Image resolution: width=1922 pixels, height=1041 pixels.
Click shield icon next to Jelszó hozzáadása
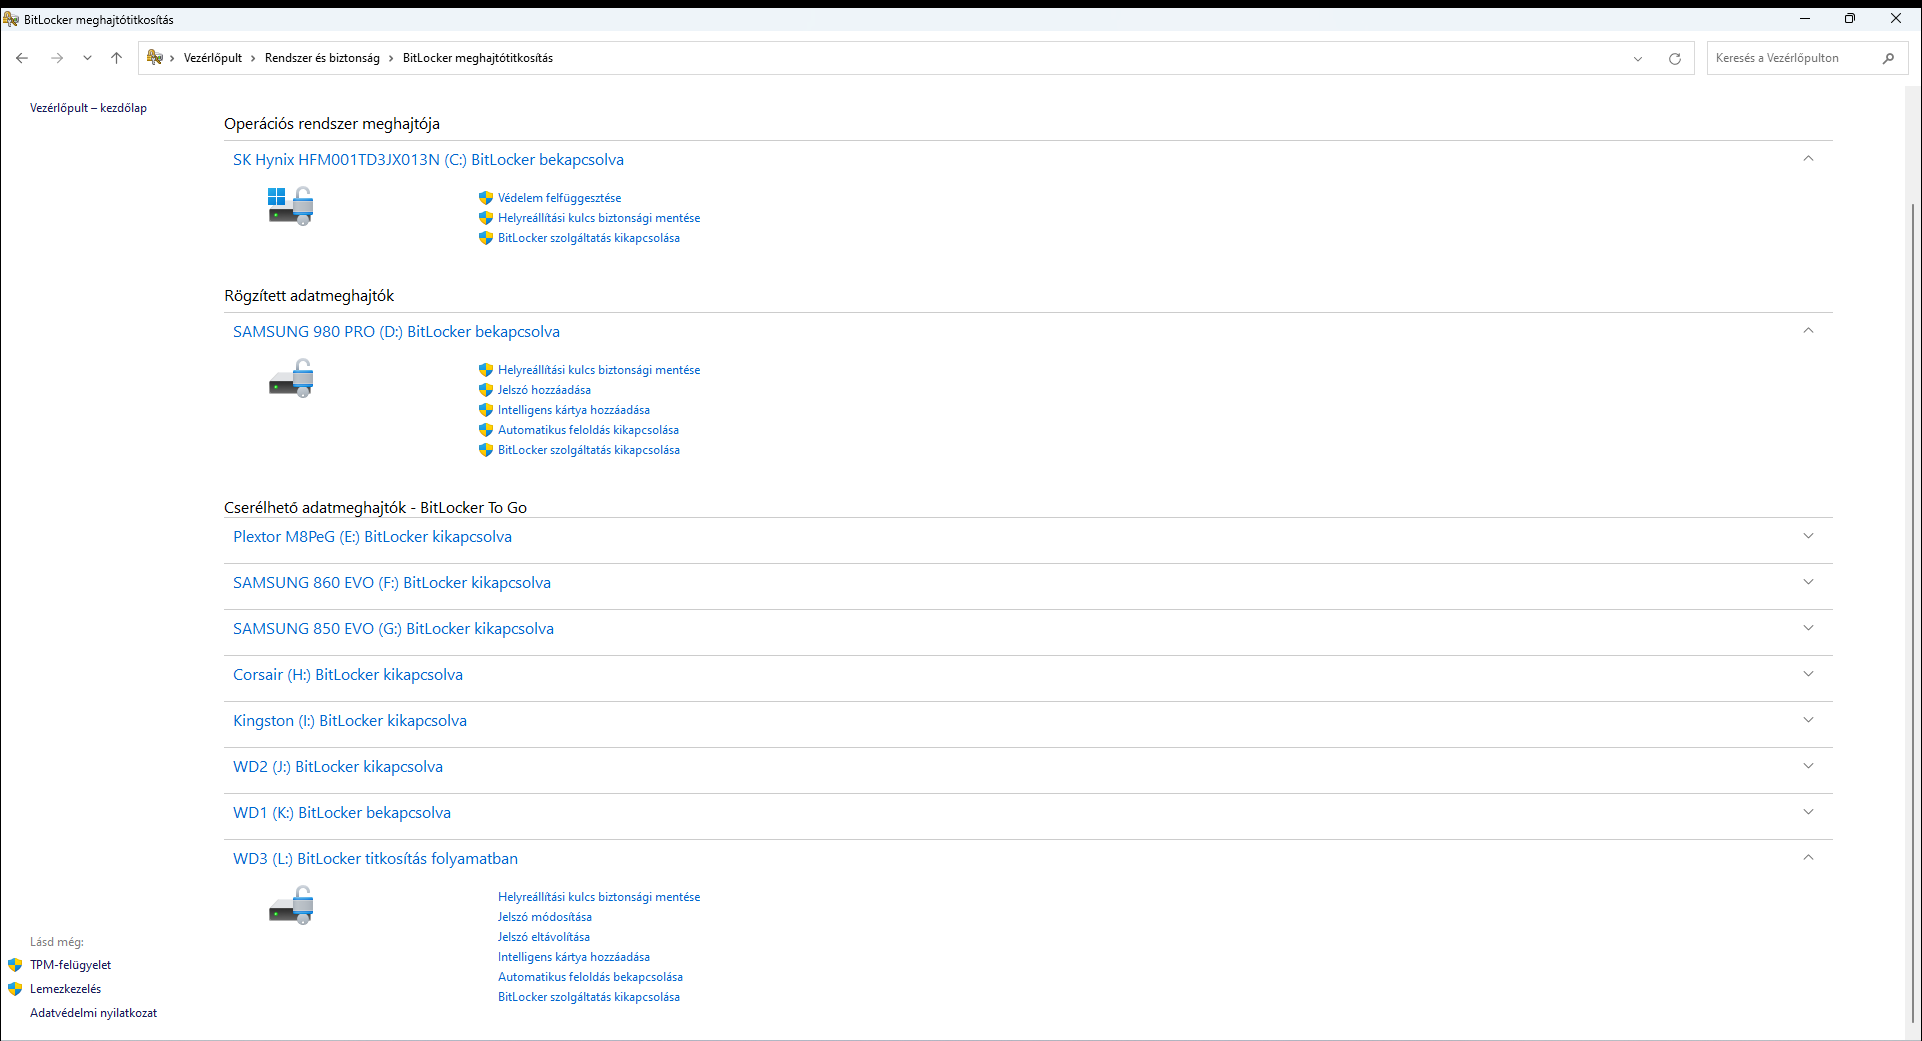click(486, 390)
